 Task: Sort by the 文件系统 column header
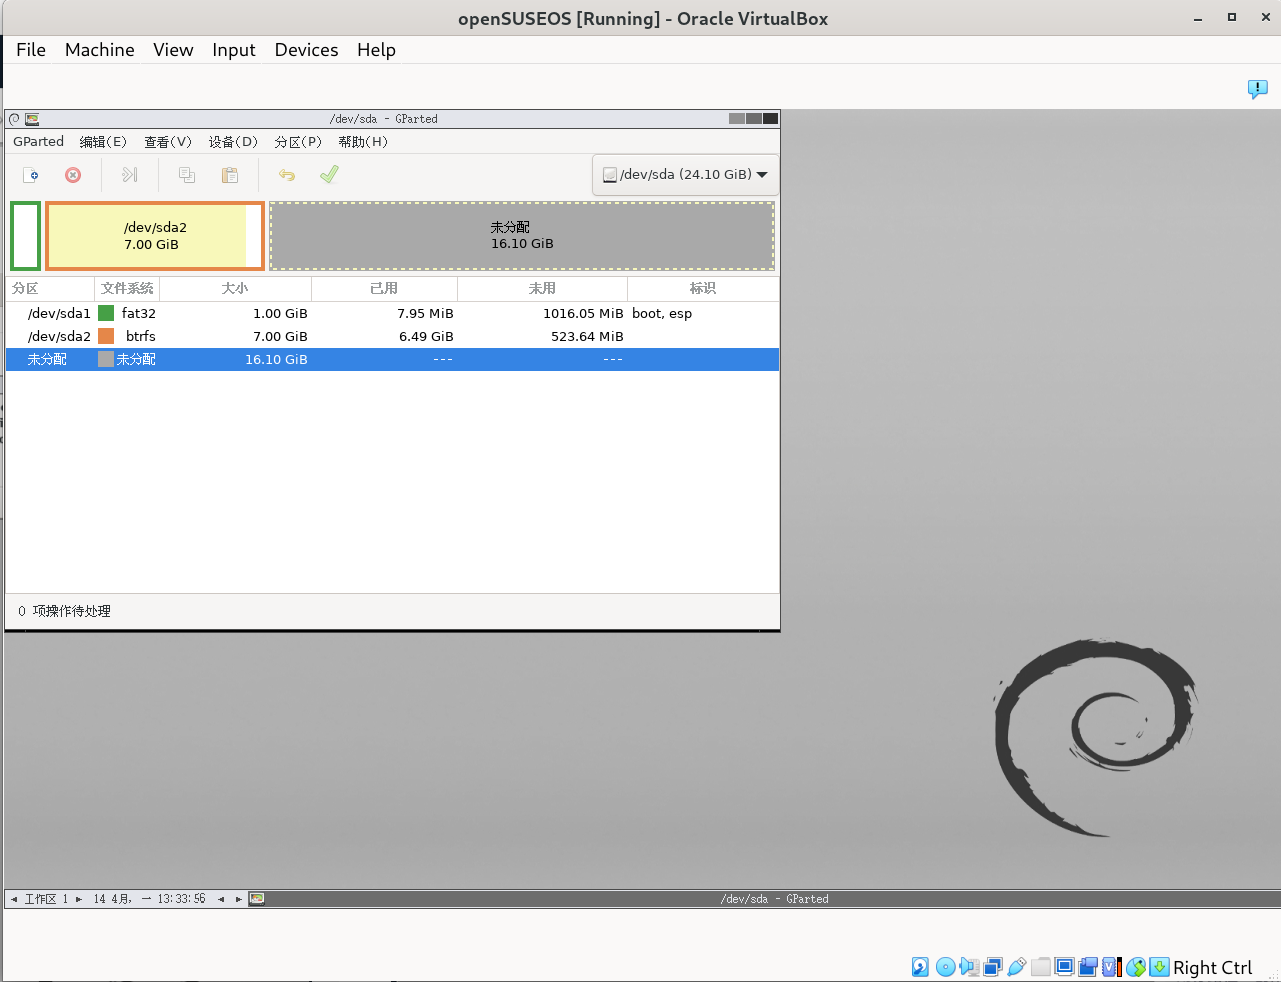(127, 288)
